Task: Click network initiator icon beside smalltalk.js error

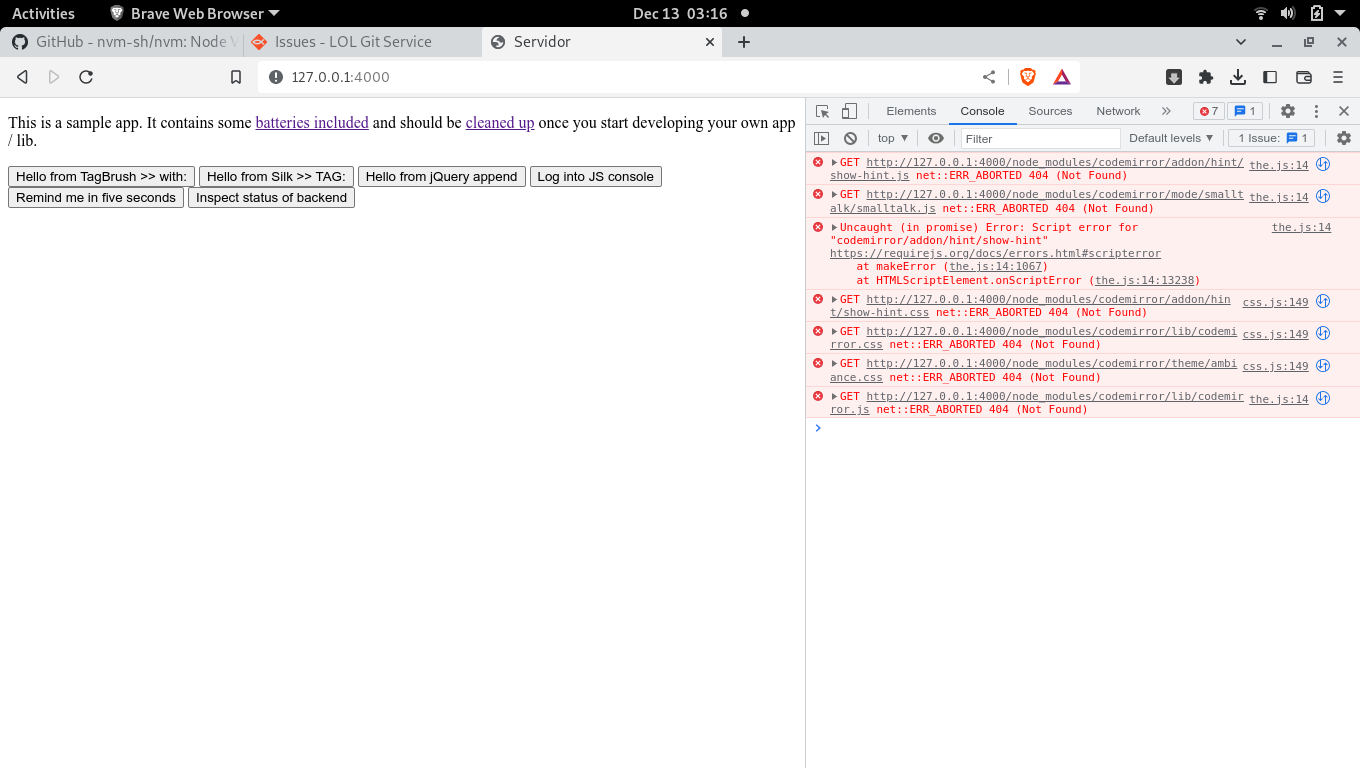Action: coord(1323,196)
